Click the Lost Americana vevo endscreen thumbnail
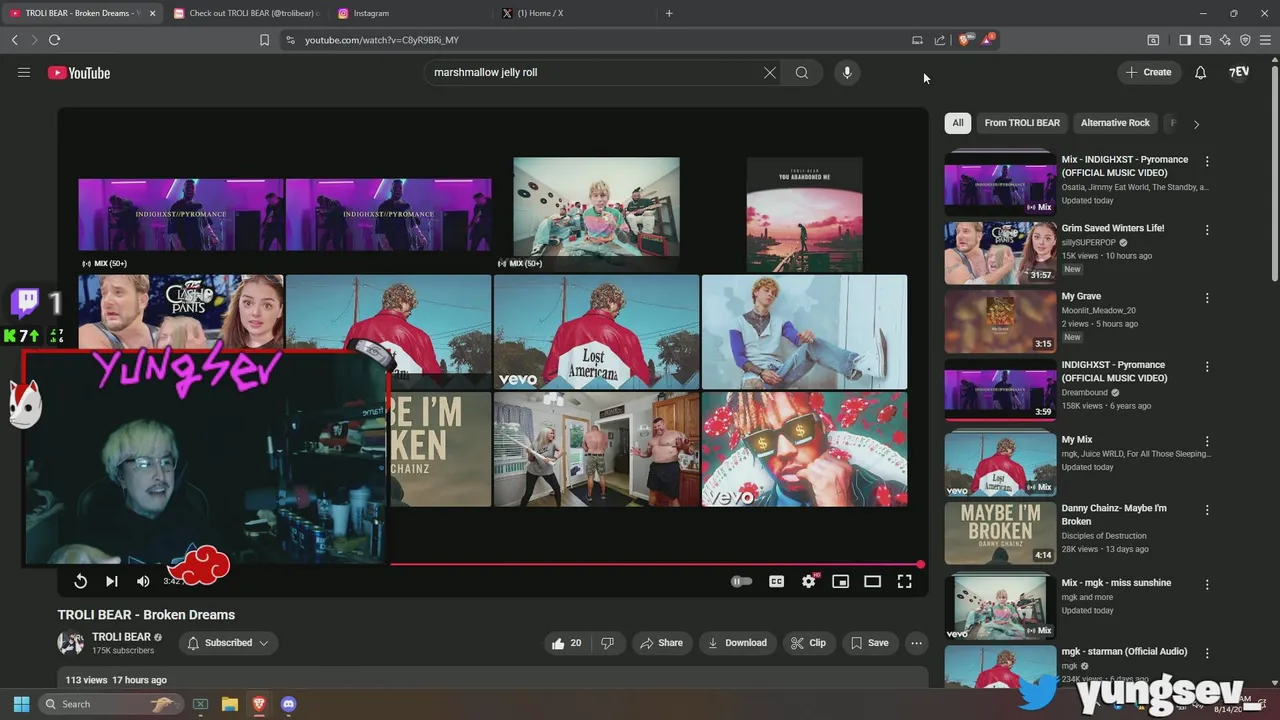 click(596, 332)
